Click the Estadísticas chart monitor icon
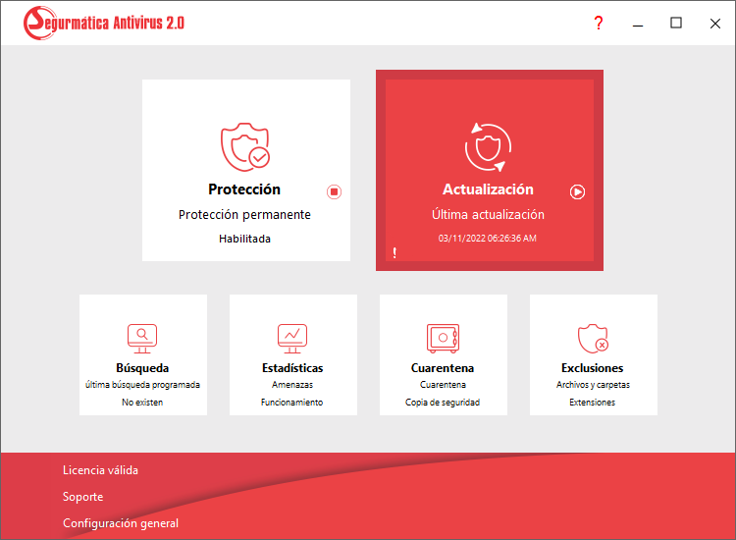 [x=292, y=339]
